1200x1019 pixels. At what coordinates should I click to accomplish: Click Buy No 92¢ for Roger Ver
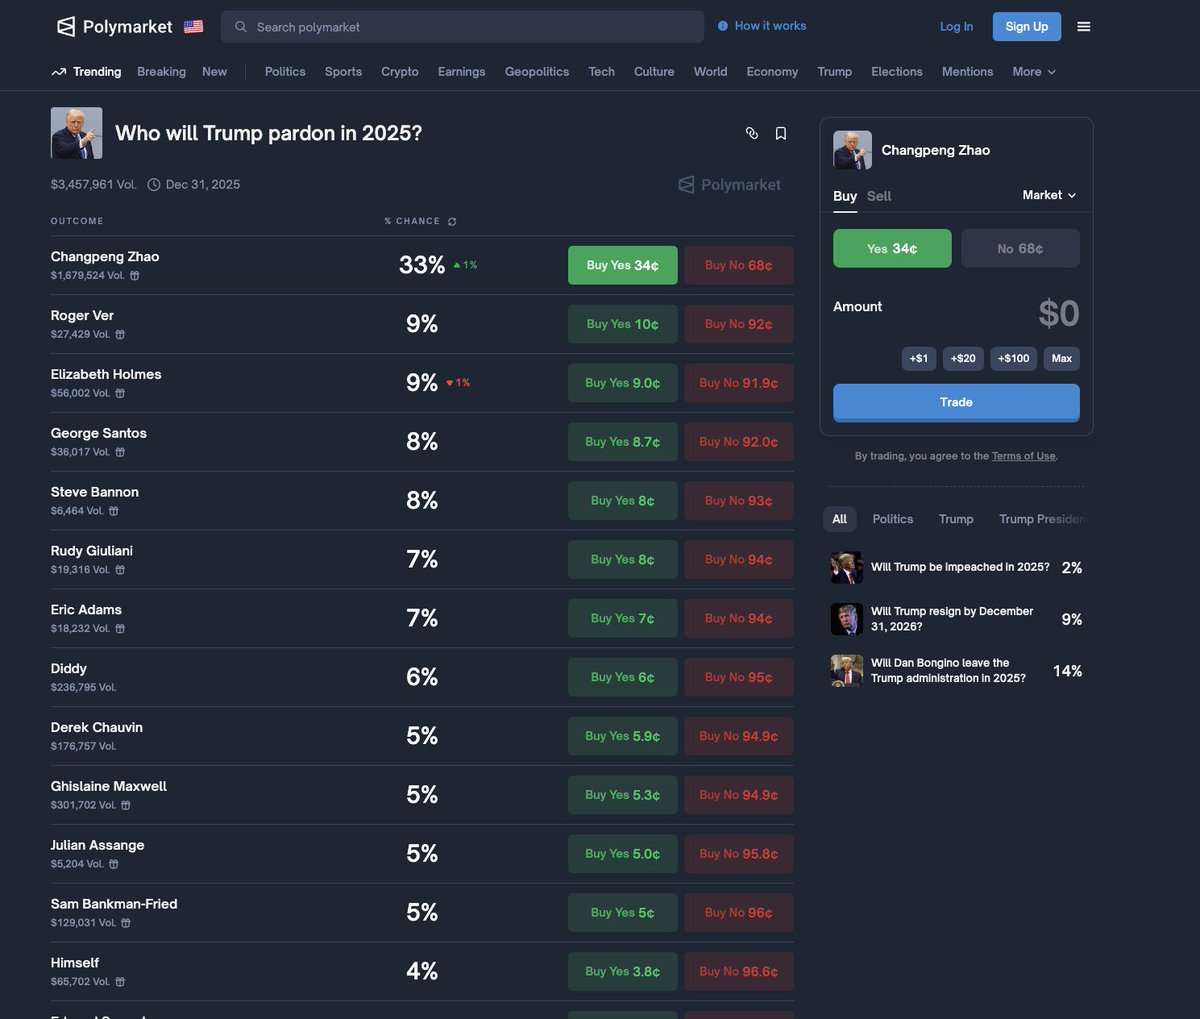point(739,324)
